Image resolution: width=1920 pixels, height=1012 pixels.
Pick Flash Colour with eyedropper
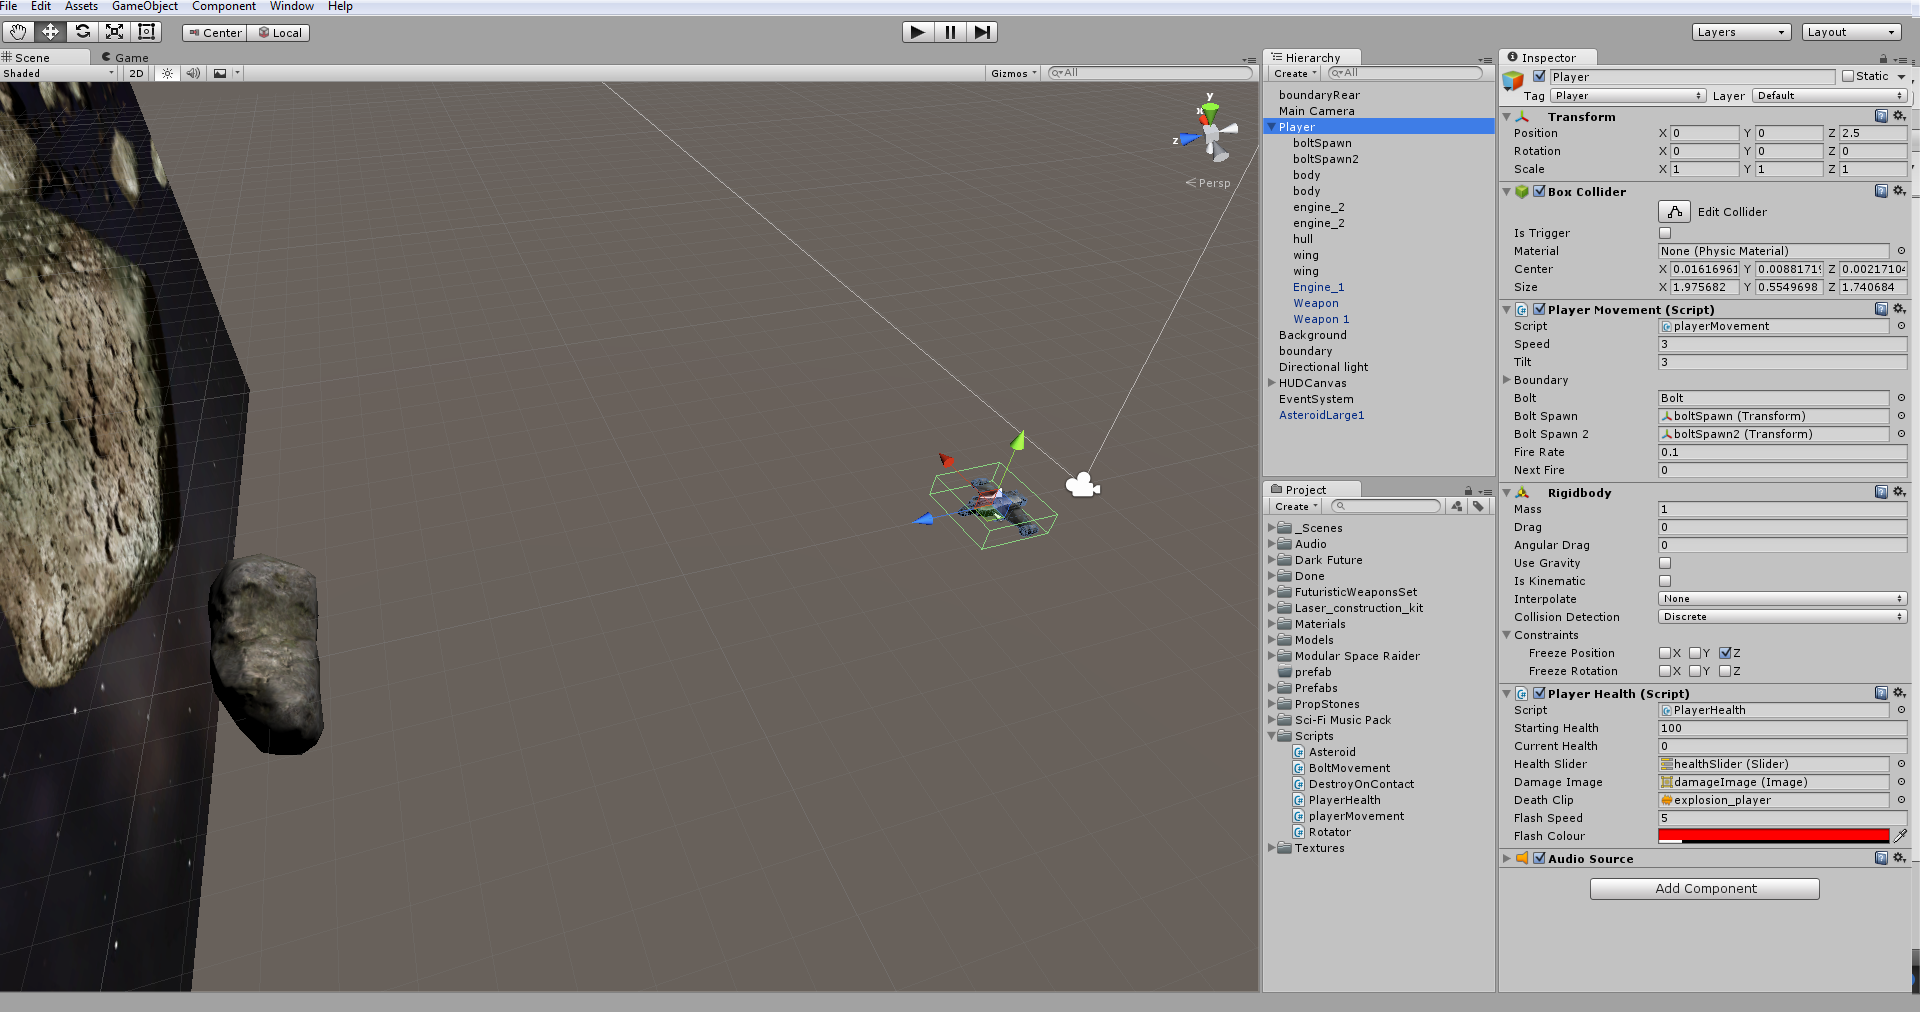tap(1900, 836)
